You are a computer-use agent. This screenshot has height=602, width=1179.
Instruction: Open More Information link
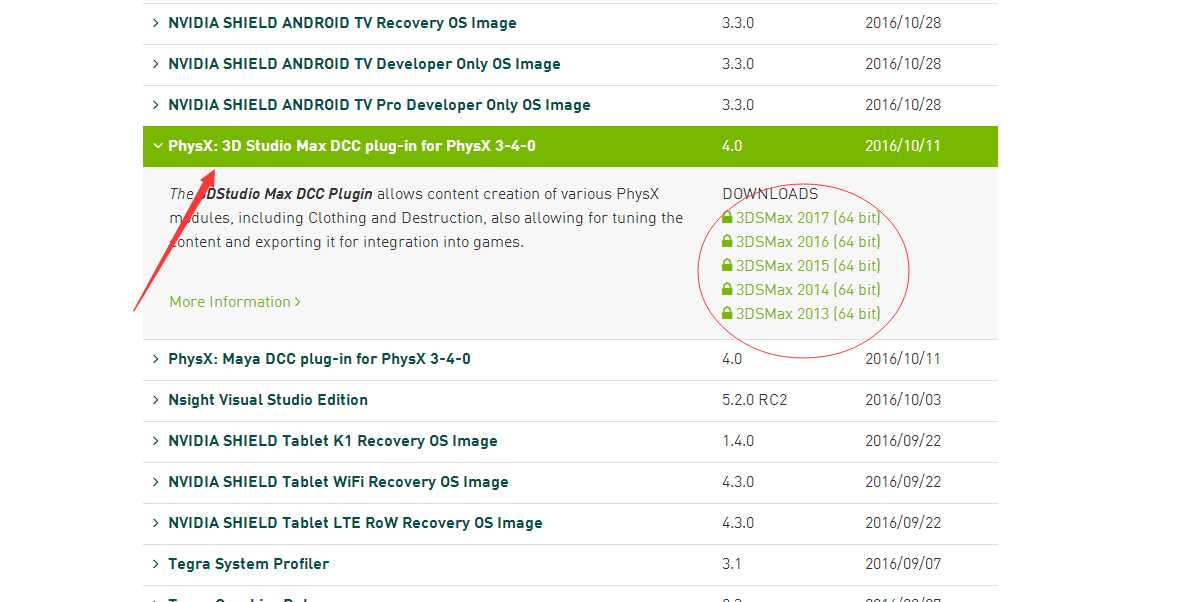pyautogui.click(x=235, y=302)
